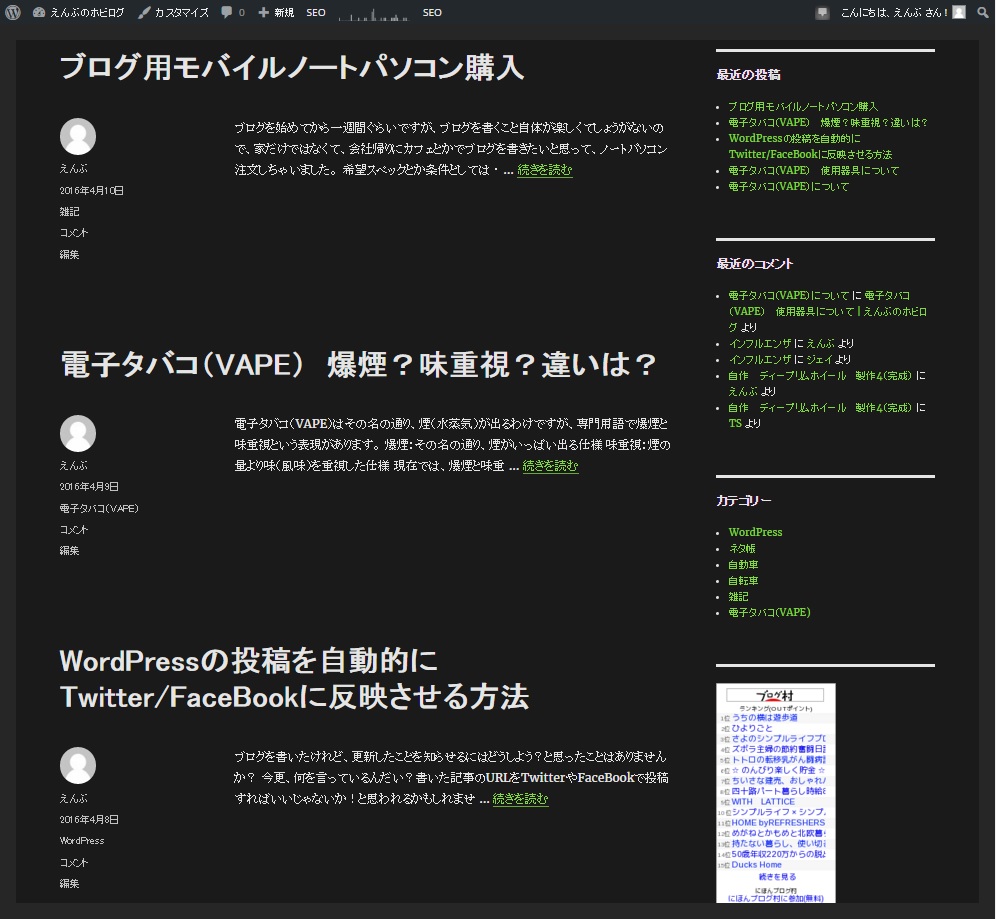Screen dimensions: 996x919
Task: Click 続きを読む on the ノートパソコン購入 excerpt
Action: (x=545, y=170)
